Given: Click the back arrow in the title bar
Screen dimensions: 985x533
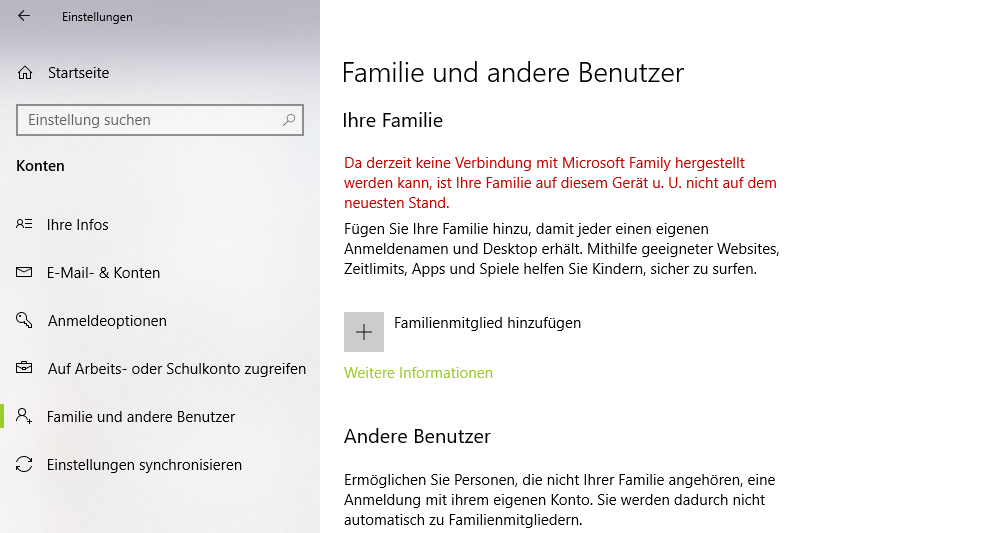Looking at the screenshot, I should (x=24, y=16).
